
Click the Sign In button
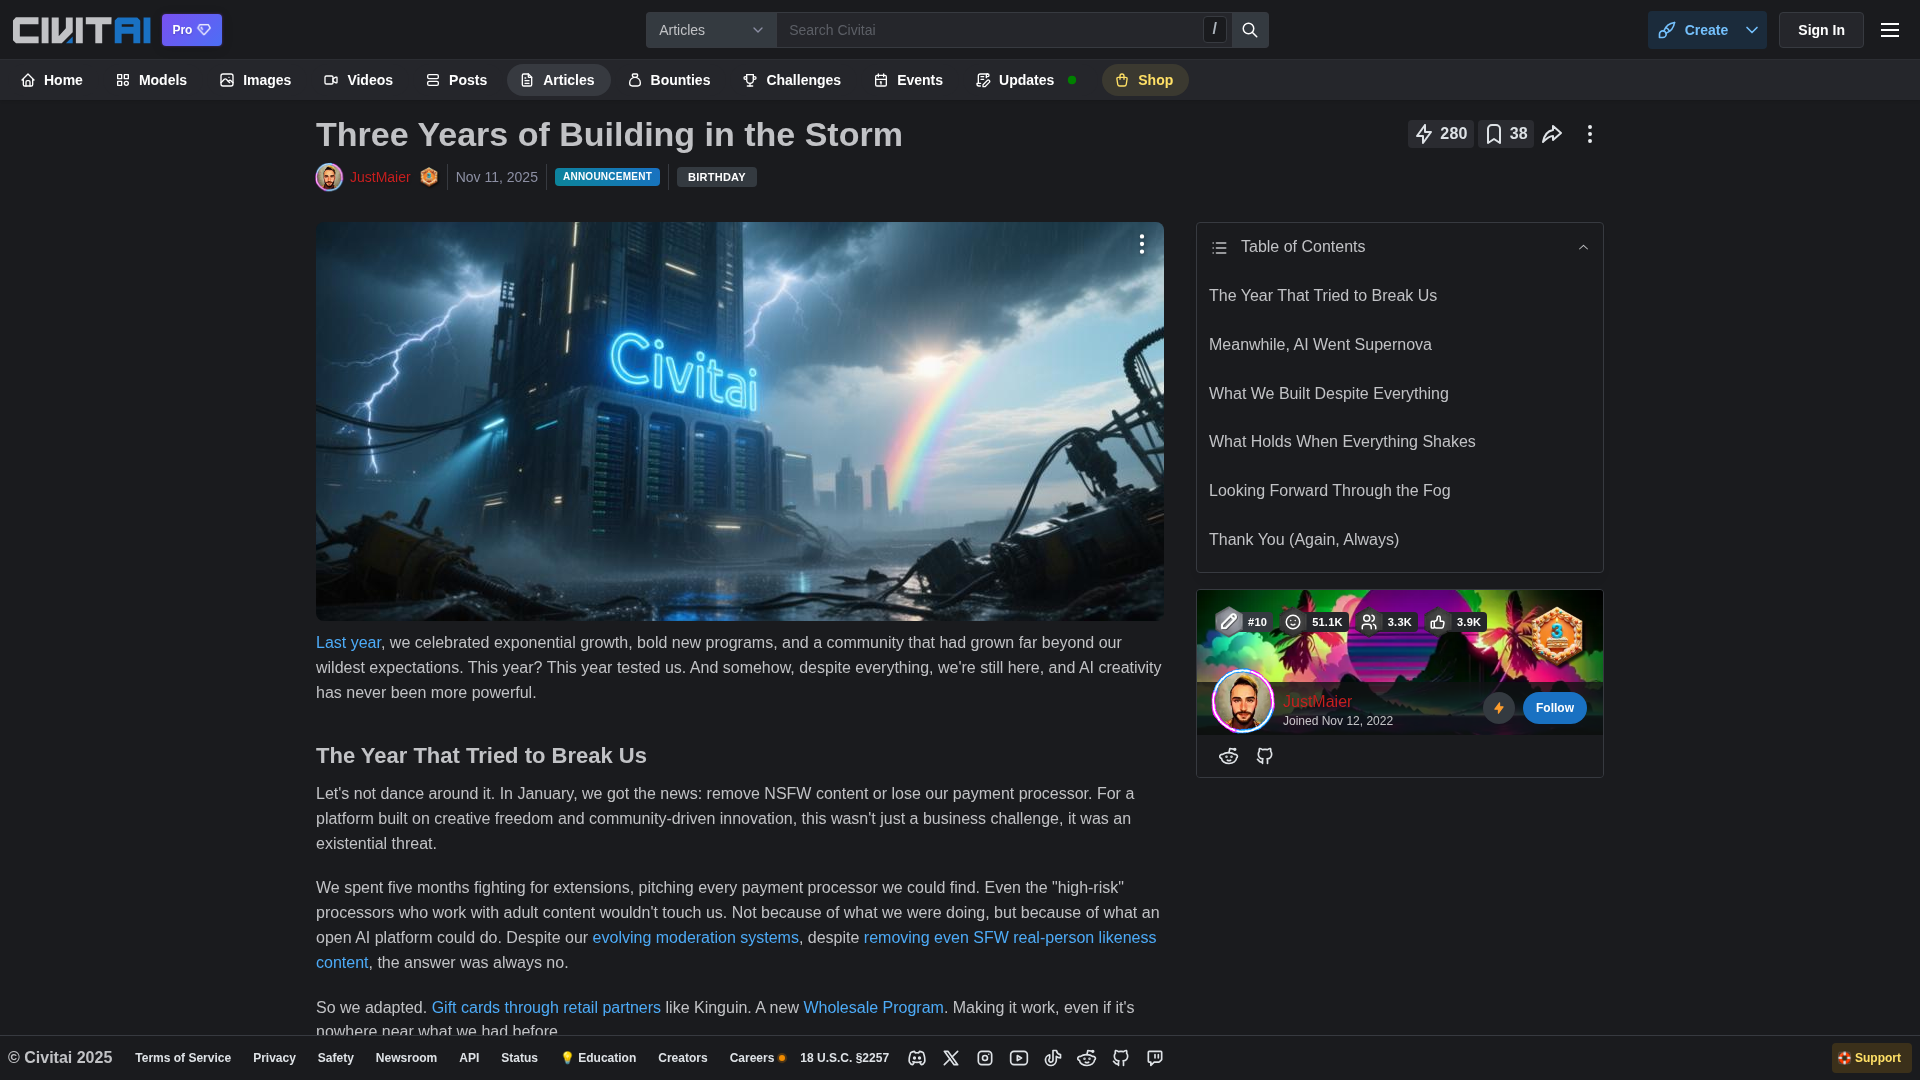click(x=1820, y=30)
